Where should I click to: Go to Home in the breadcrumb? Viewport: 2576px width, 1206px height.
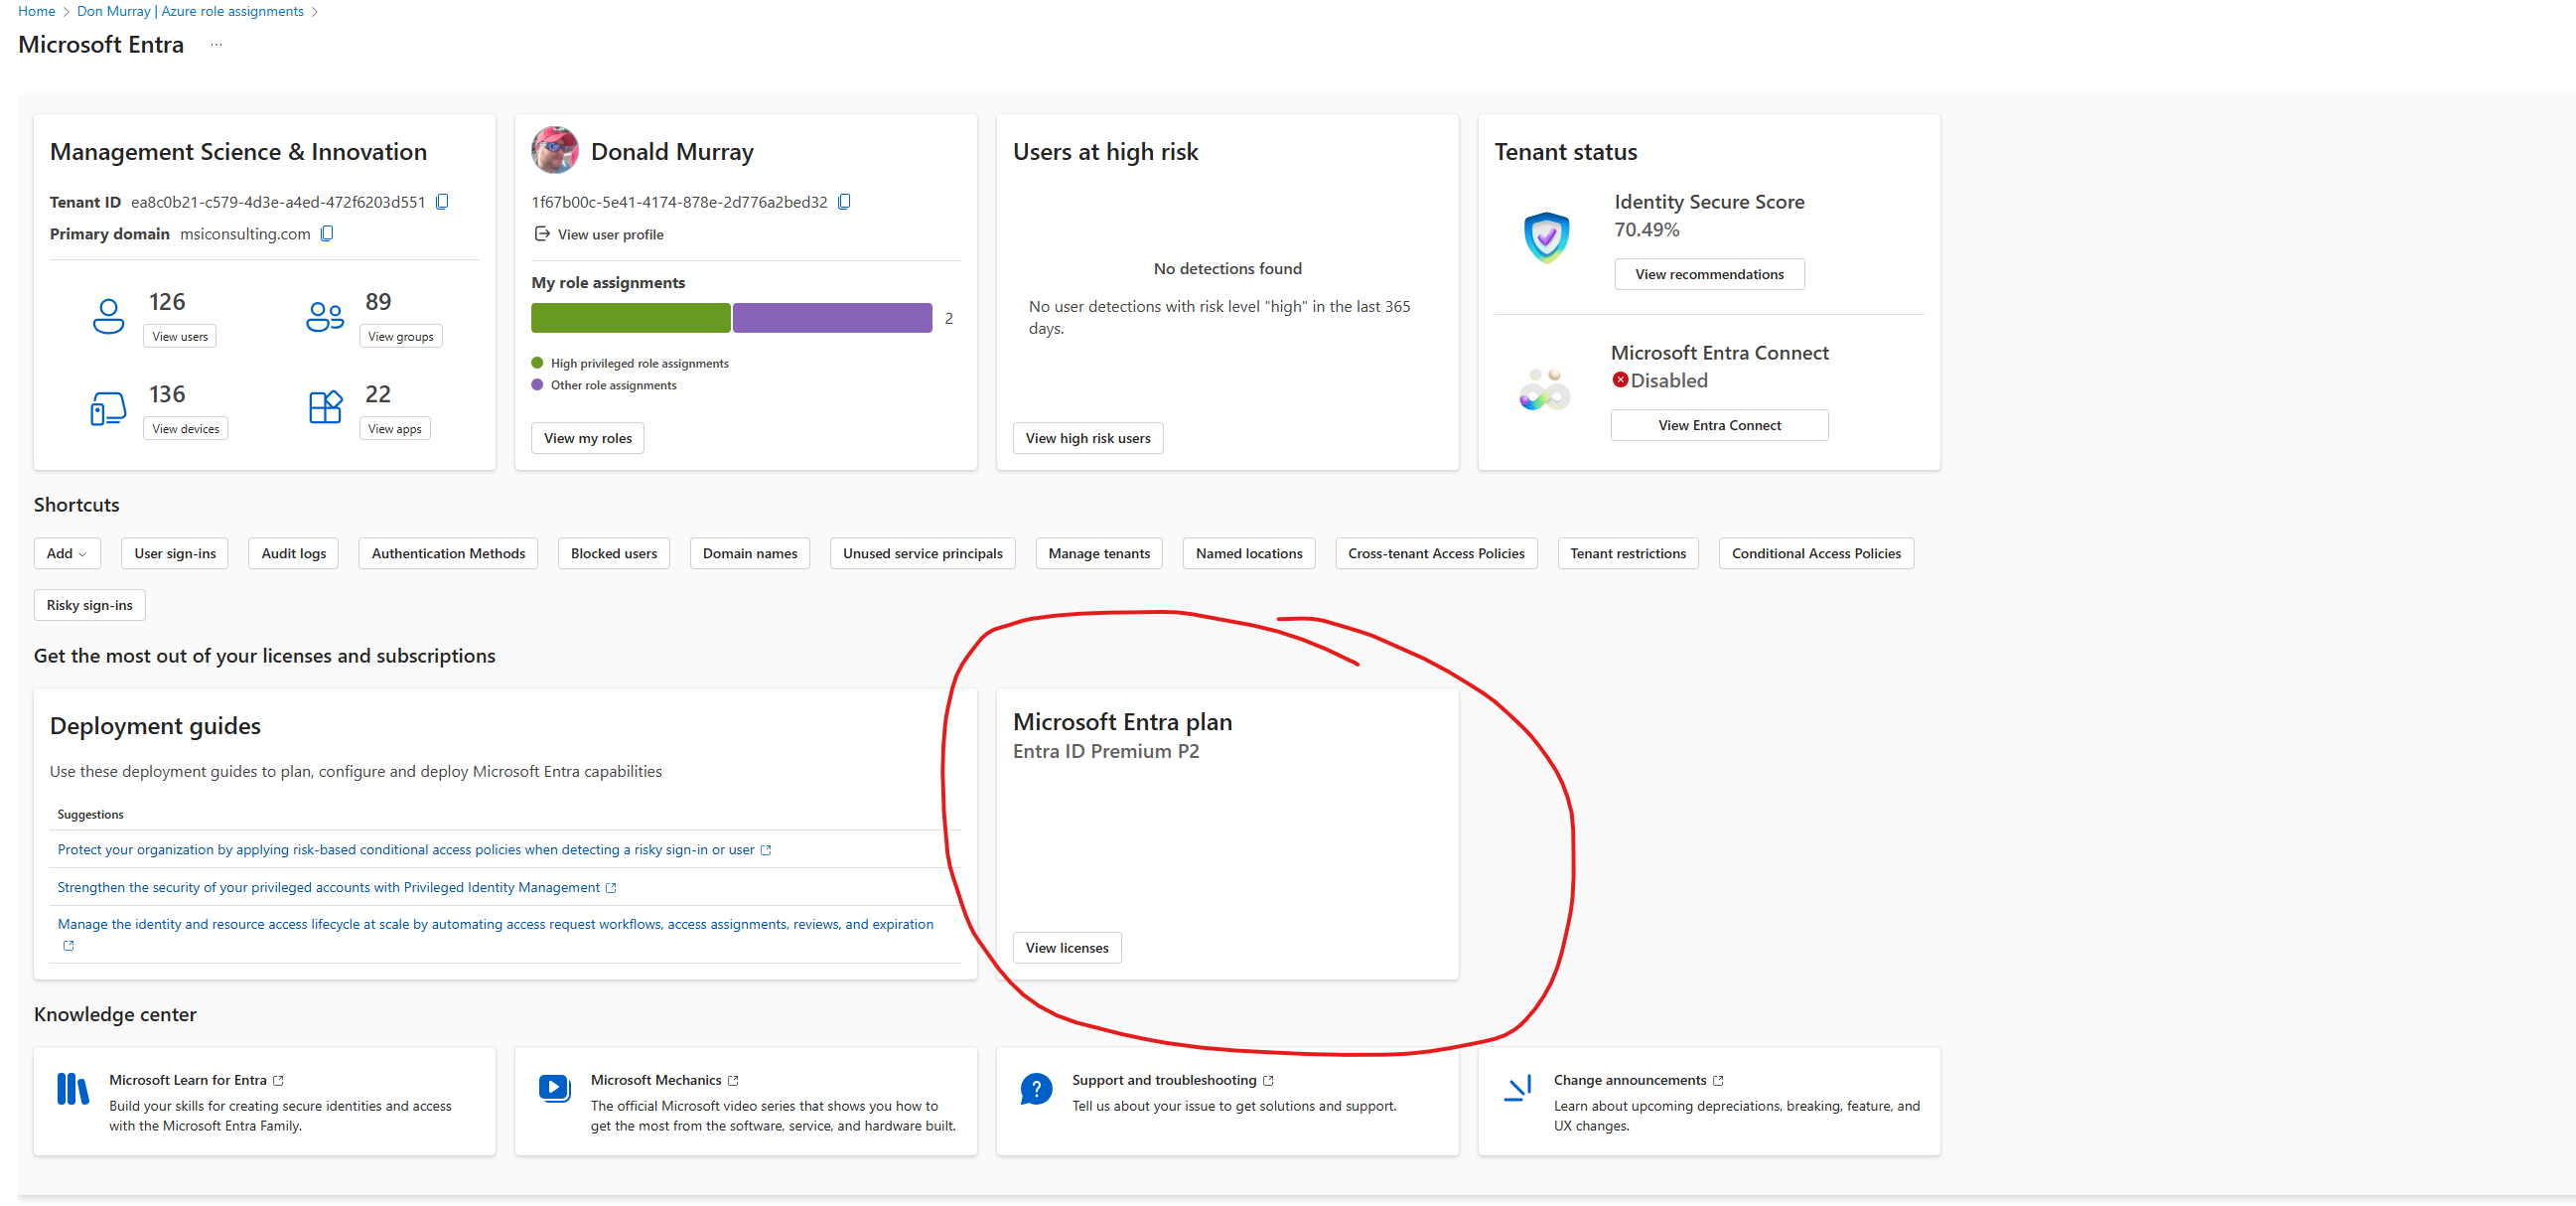36,11
